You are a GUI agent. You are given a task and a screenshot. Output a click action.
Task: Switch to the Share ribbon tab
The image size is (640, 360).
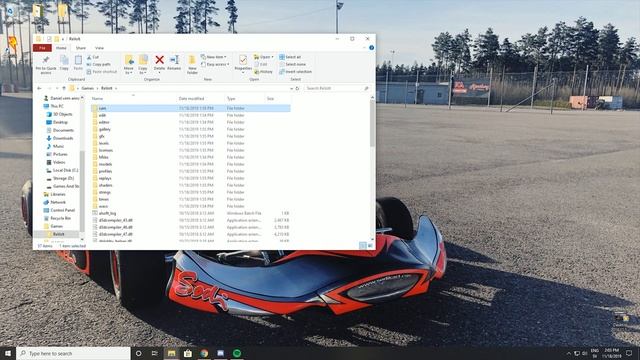pos(80,48)
